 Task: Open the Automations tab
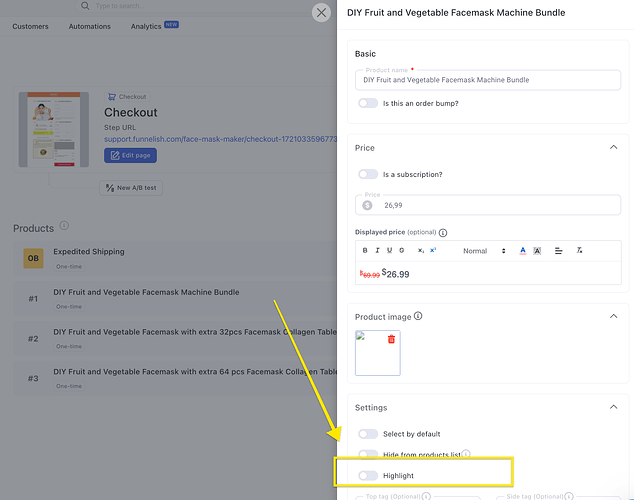(90, 26)
